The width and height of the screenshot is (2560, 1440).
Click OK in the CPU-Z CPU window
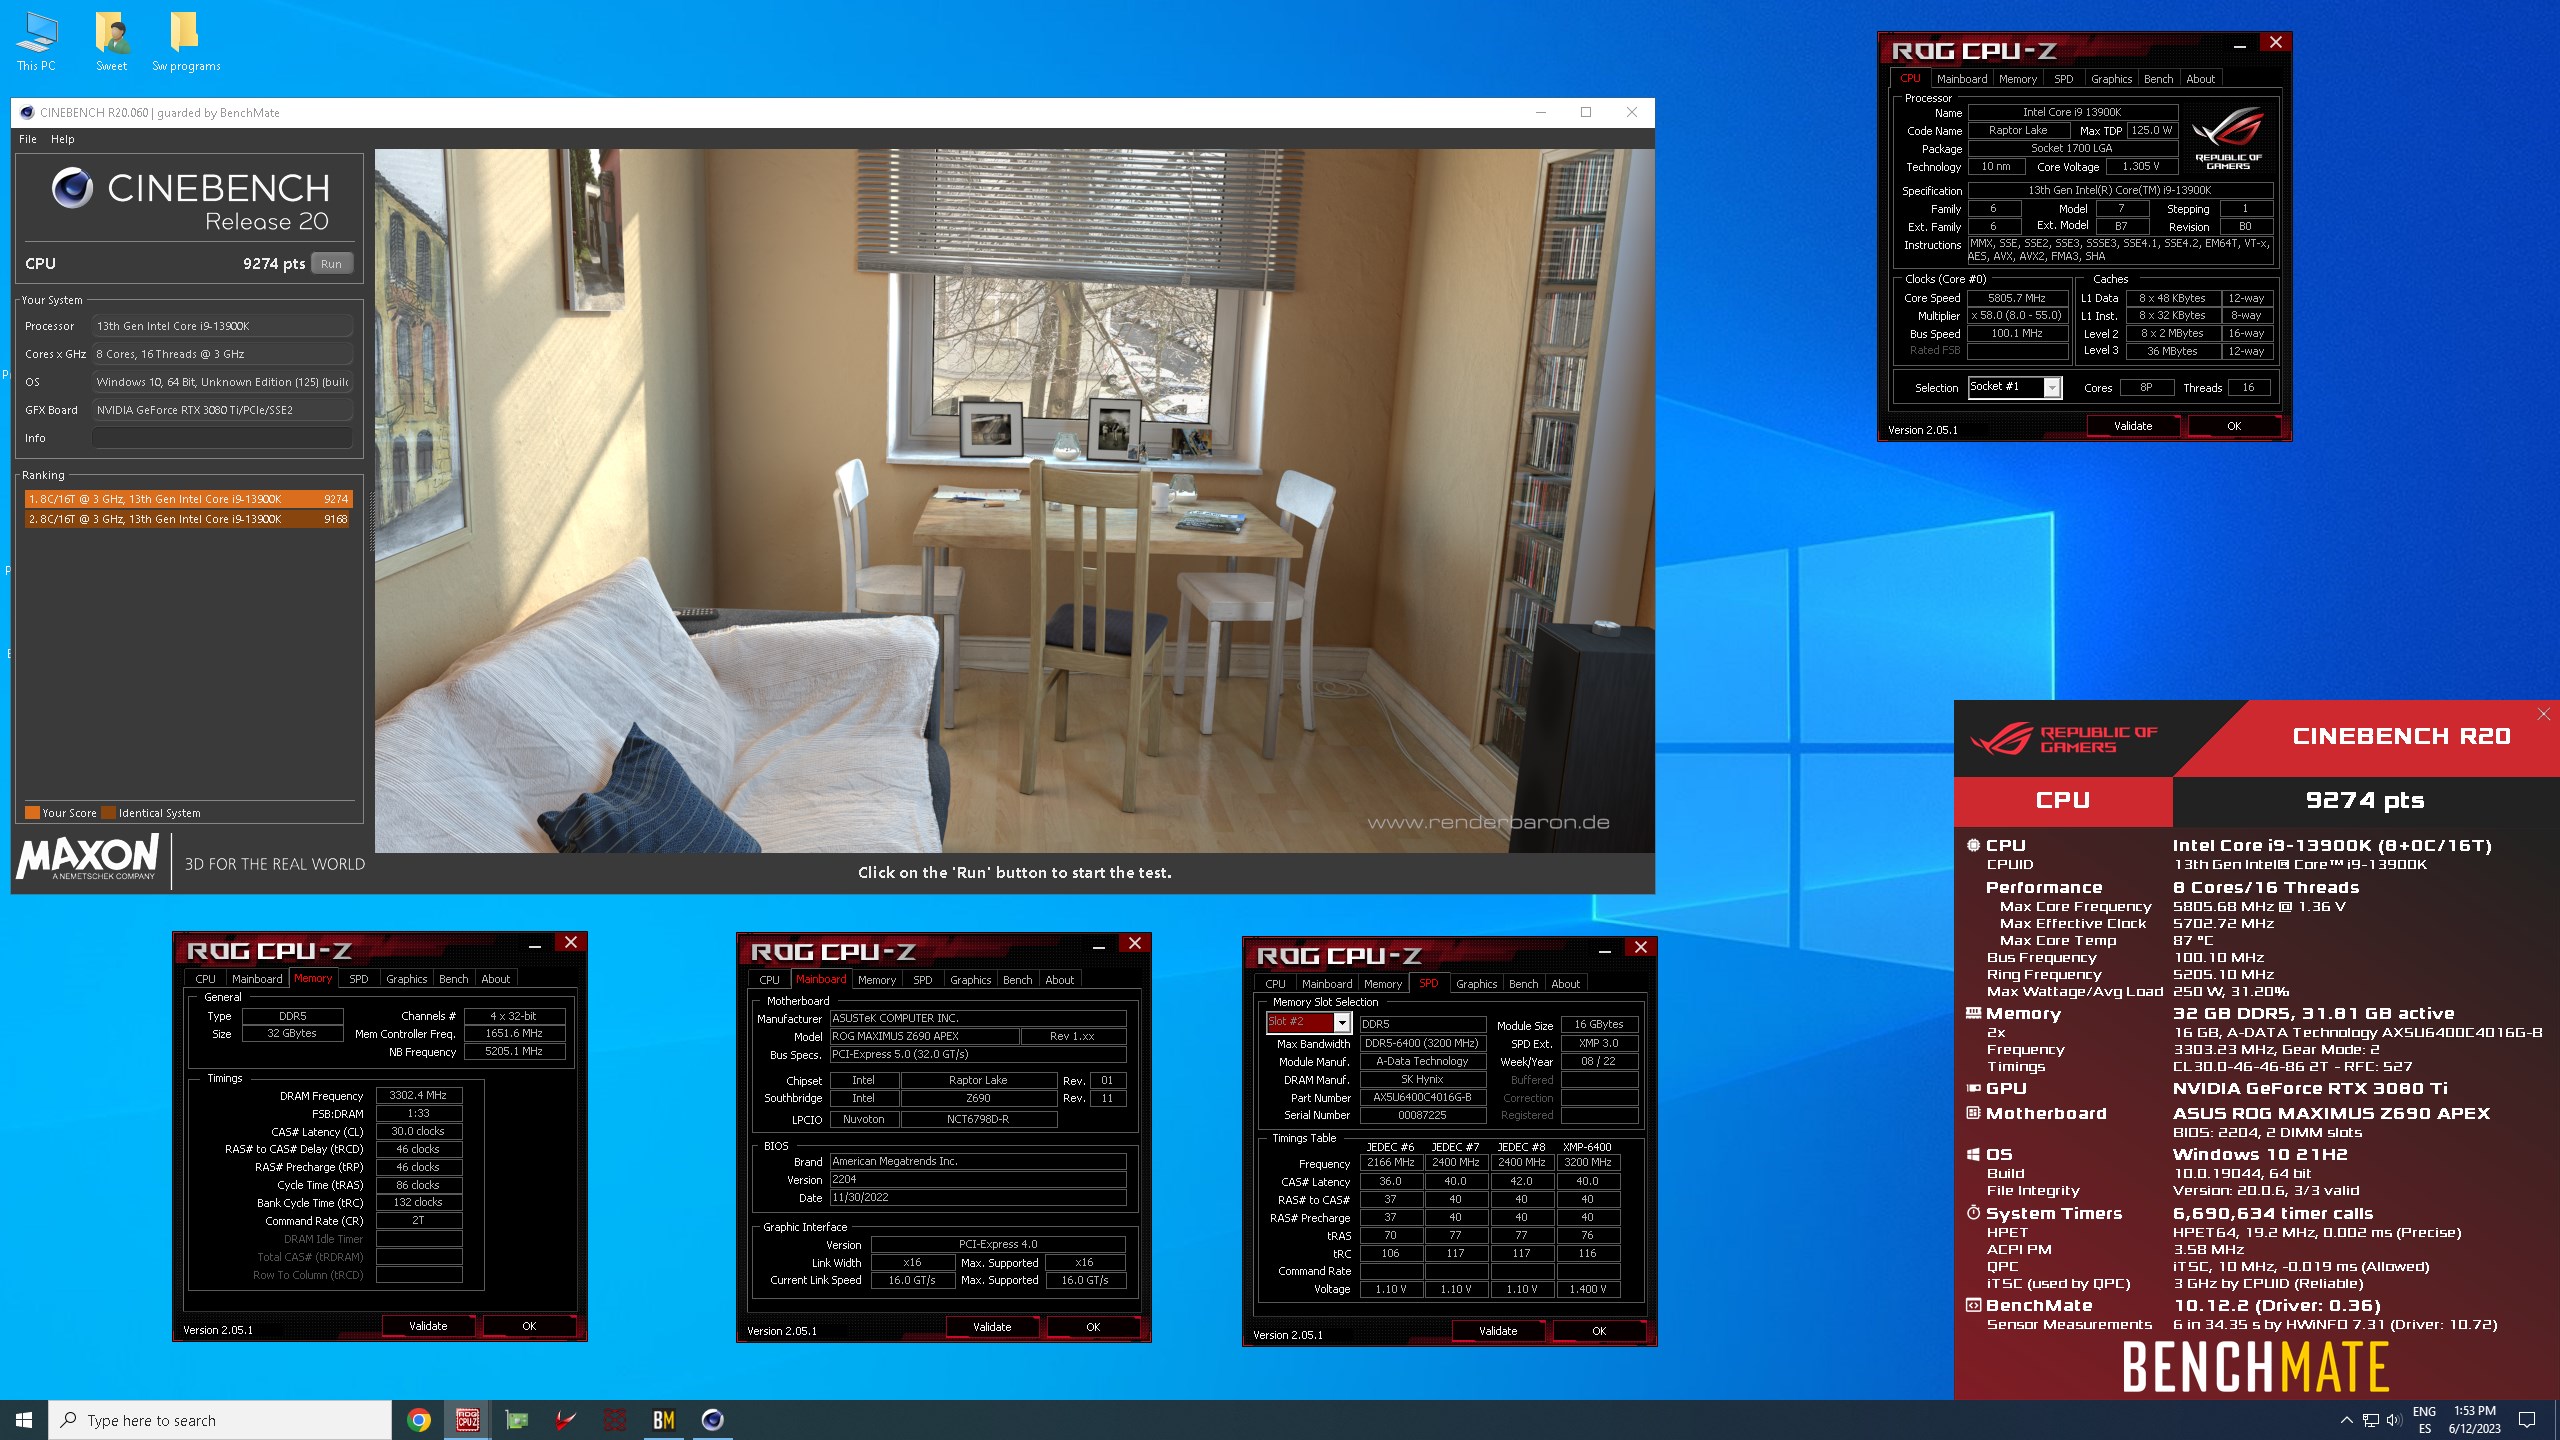(x=2234, y=426)
